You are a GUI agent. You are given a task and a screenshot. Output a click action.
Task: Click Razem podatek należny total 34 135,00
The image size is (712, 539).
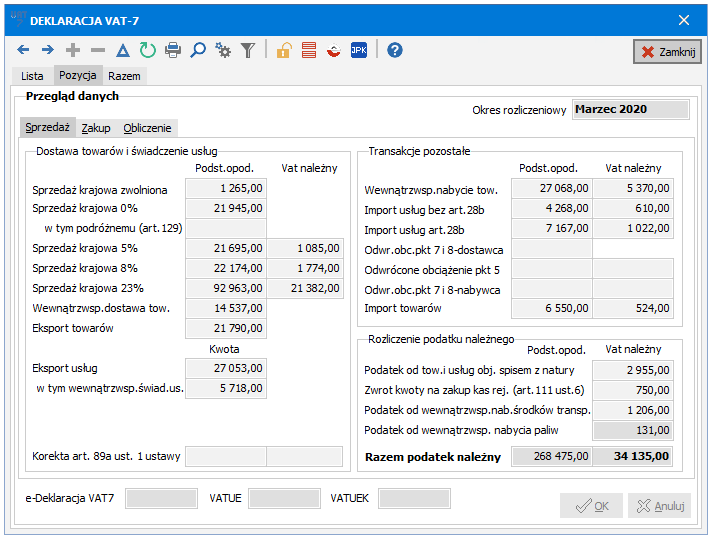[633, 456]
